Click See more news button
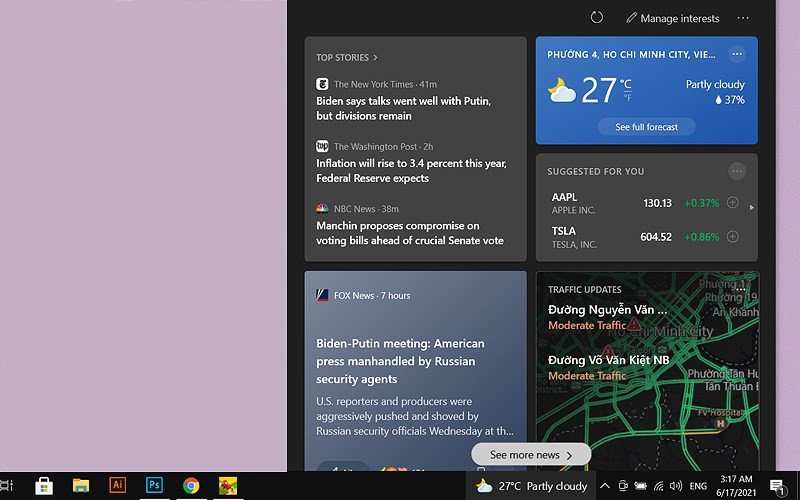 tap(531, 455)
